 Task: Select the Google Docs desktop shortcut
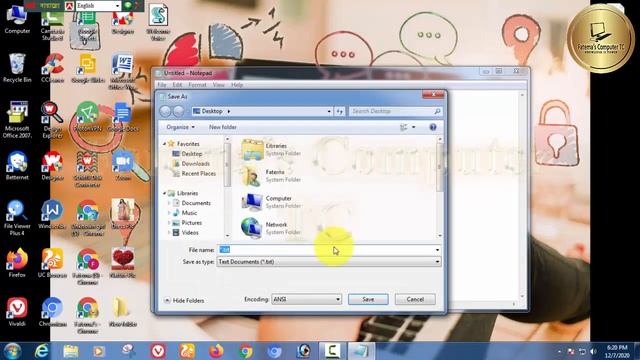coord(122,117)
